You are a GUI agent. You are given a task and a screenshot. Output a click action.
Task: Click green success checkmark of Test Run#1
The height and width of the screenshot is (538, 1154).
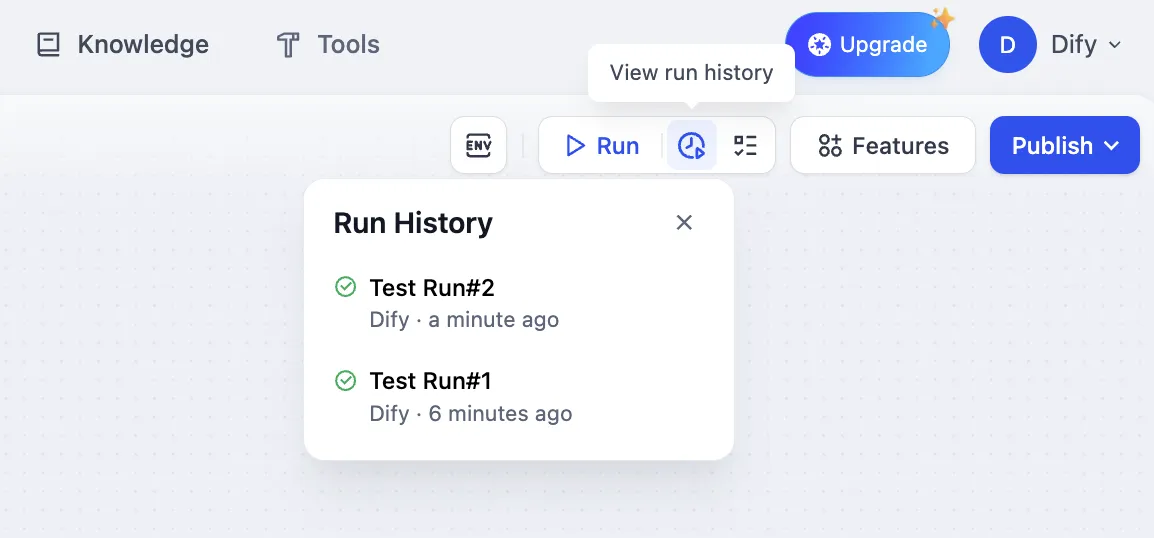coord(345,381)
